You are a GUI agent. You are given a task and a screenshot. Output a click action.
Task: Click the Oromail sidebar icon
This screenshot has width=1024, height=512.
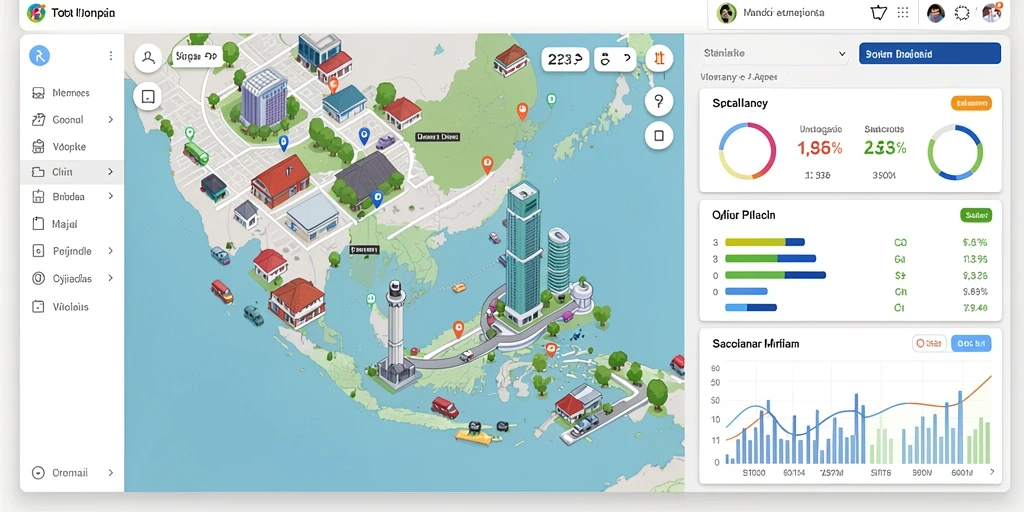tap(38, 472)
